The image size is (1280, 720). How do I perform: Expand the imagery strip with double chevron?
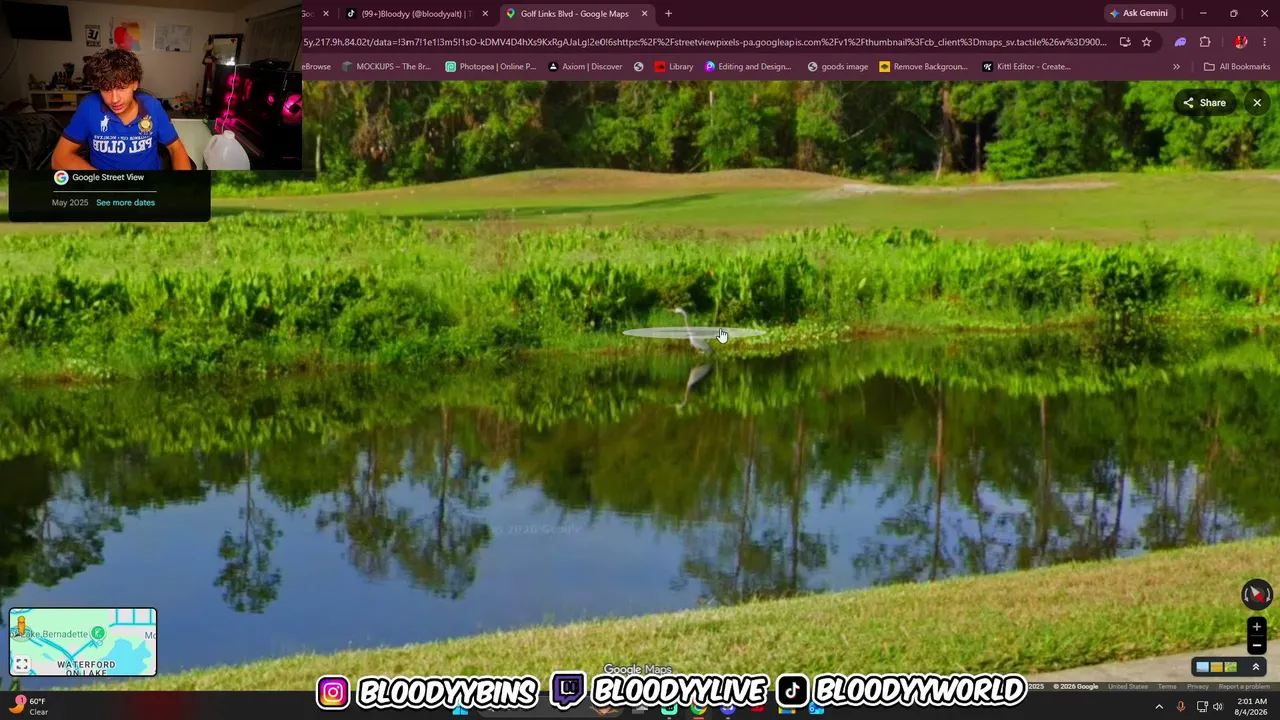coord(1256,667)
